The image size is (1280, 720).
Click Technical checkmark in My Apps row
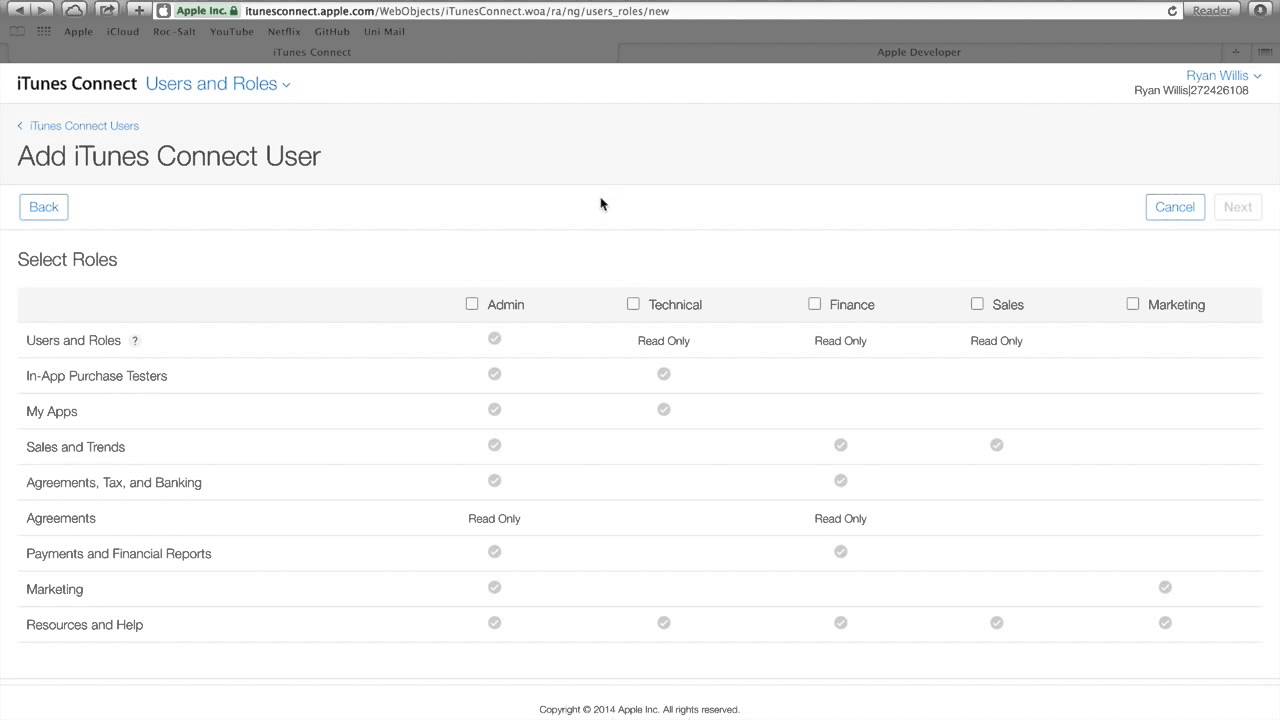[664, 409]
